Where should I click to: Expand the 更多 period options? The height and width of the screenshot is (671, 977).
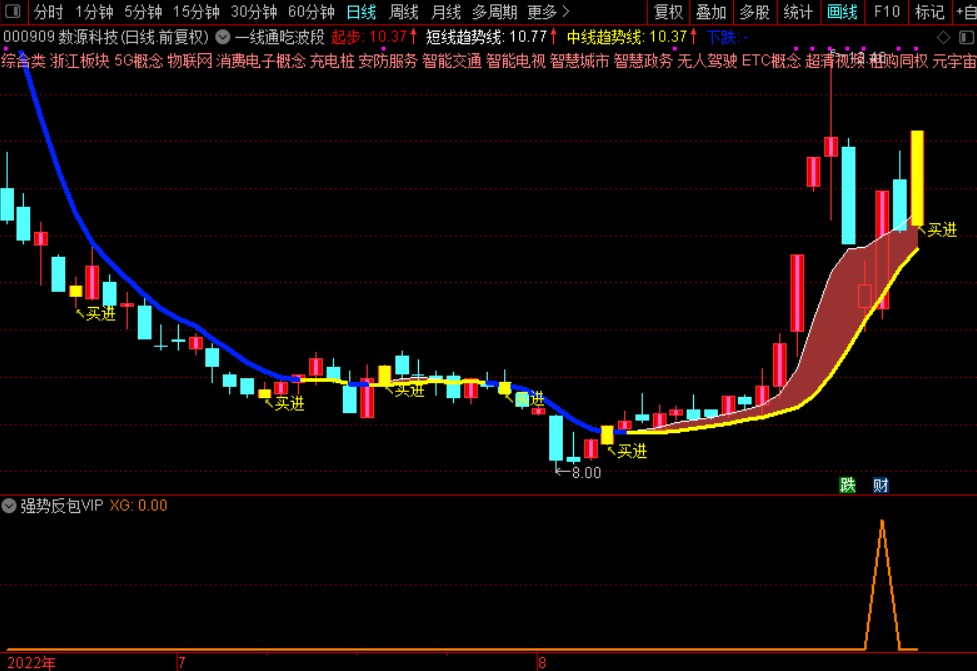(x=548, y=12)
